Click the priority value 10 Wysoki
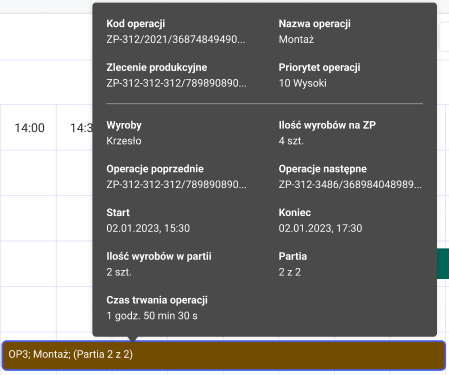 (303, 83)
